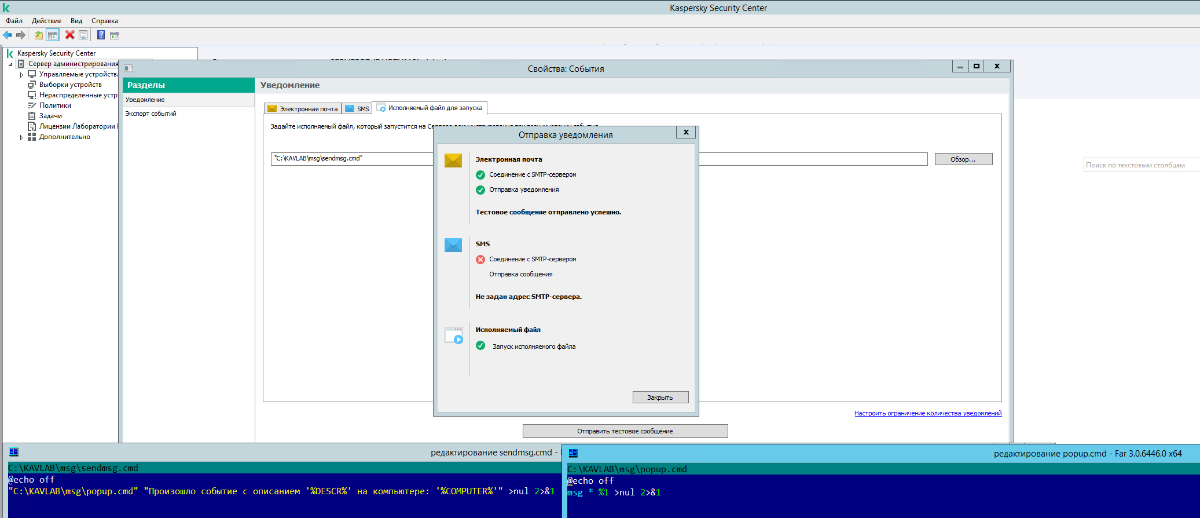Click 'Тестовое сообщение отправлено успешно.' text

tap(548, 212)
